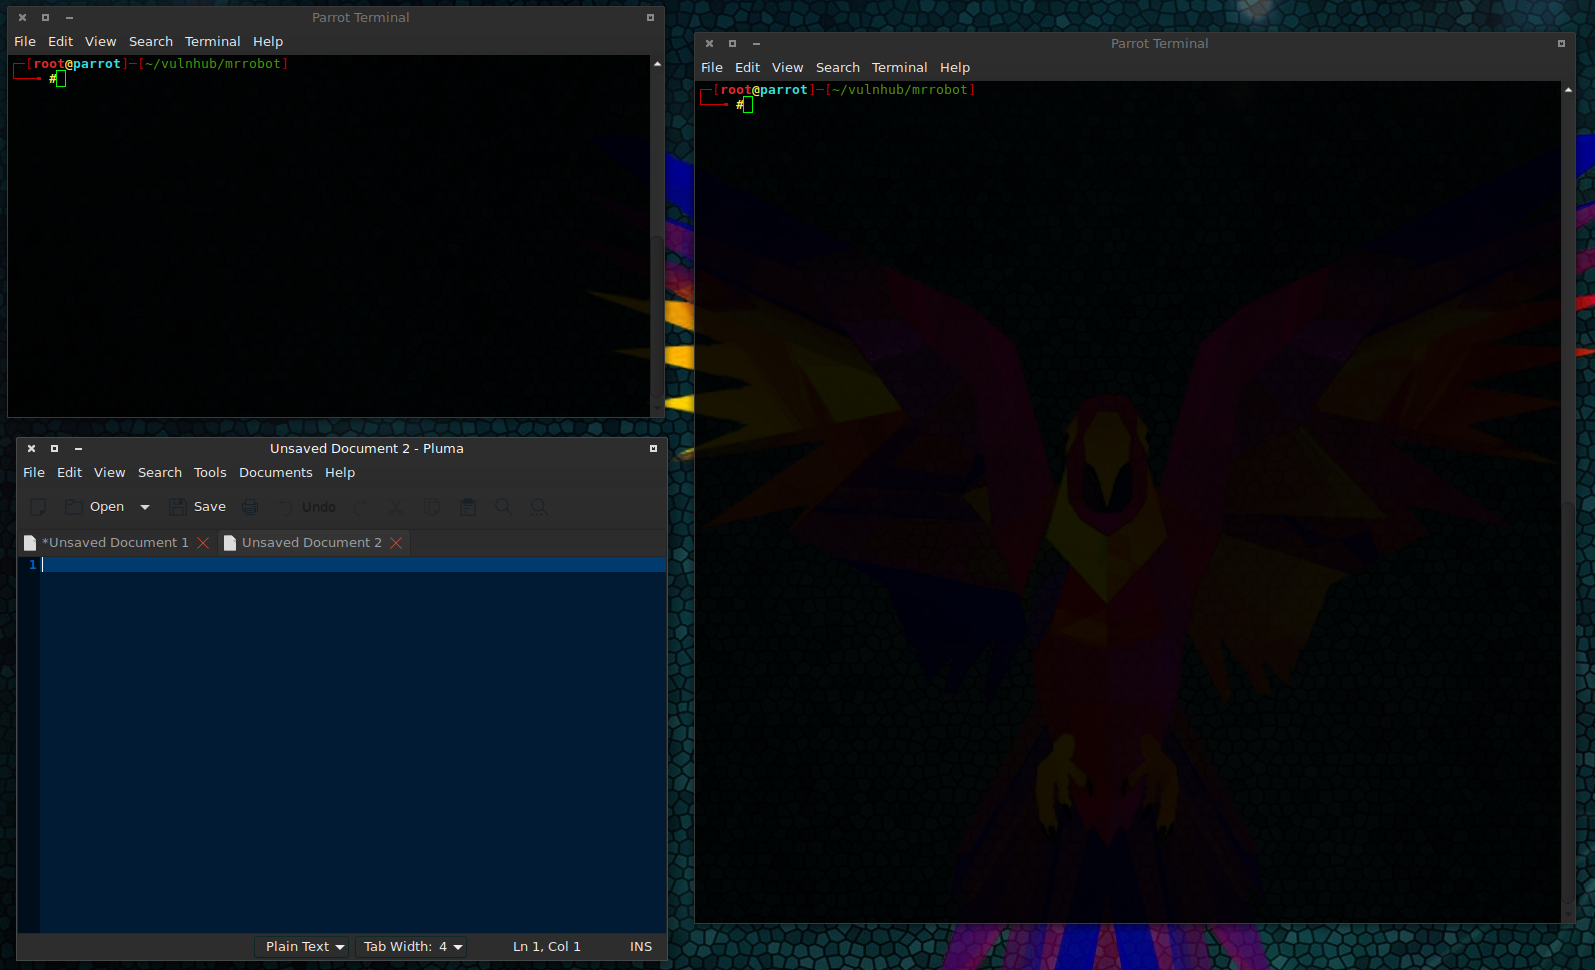Image resolution: width=1595 pixels, height=970 pixels.
Task: Click the Undo button in Pluma toolbar
Action: click(x=307, y=507)
